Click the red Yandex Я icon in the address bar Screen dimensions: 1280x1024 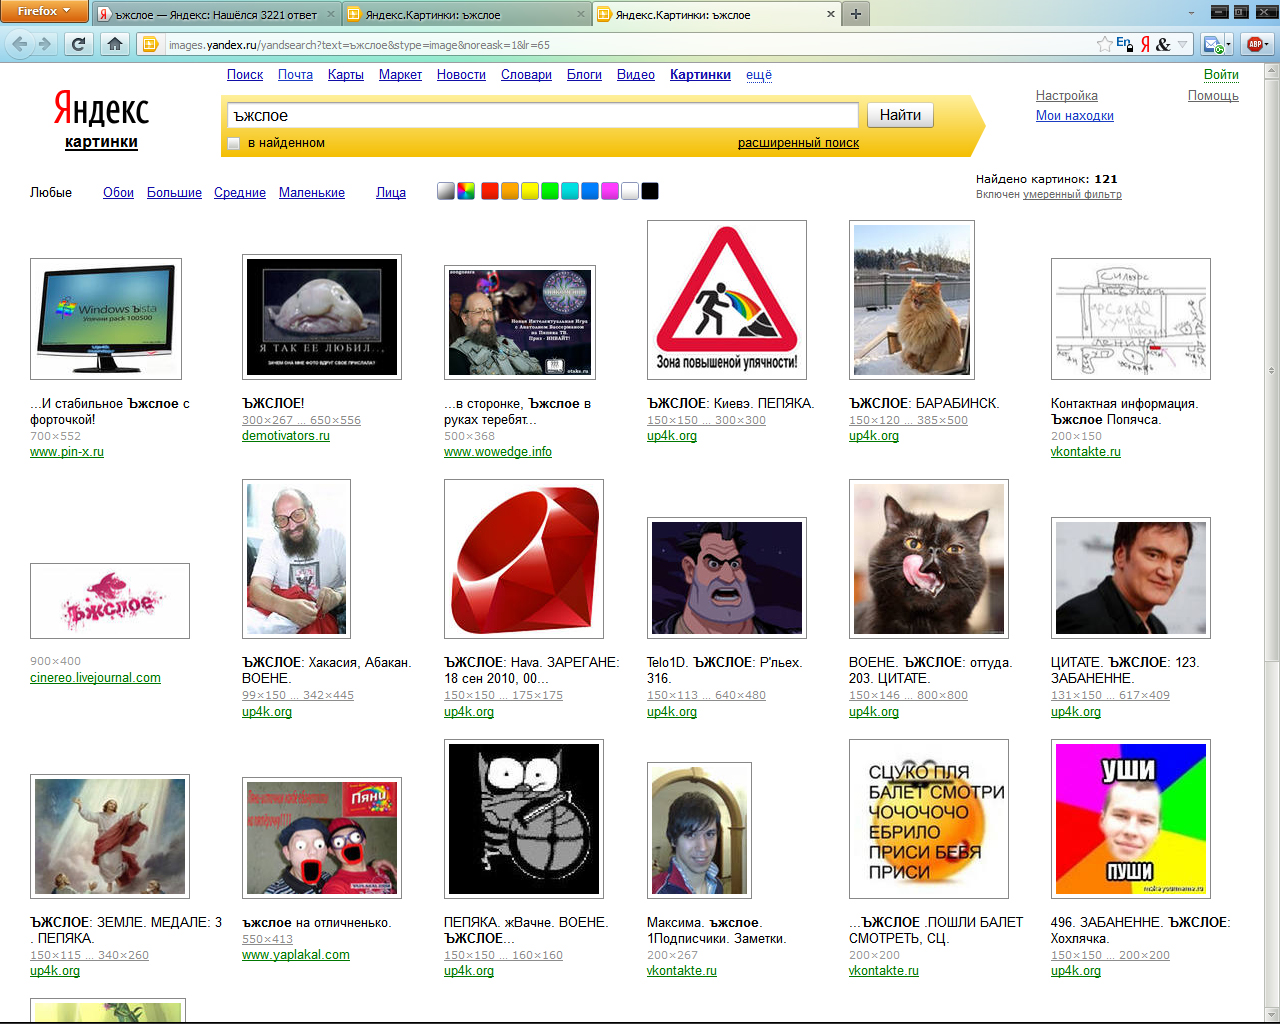tap(1145, 44)
